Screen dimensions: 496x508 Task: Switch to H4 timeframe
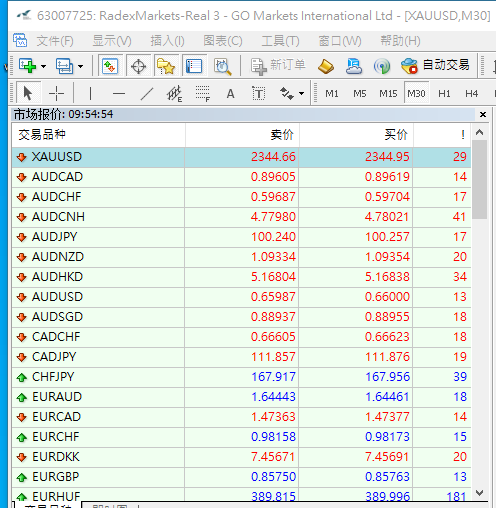pyautogui.click(x=472, y=94)
